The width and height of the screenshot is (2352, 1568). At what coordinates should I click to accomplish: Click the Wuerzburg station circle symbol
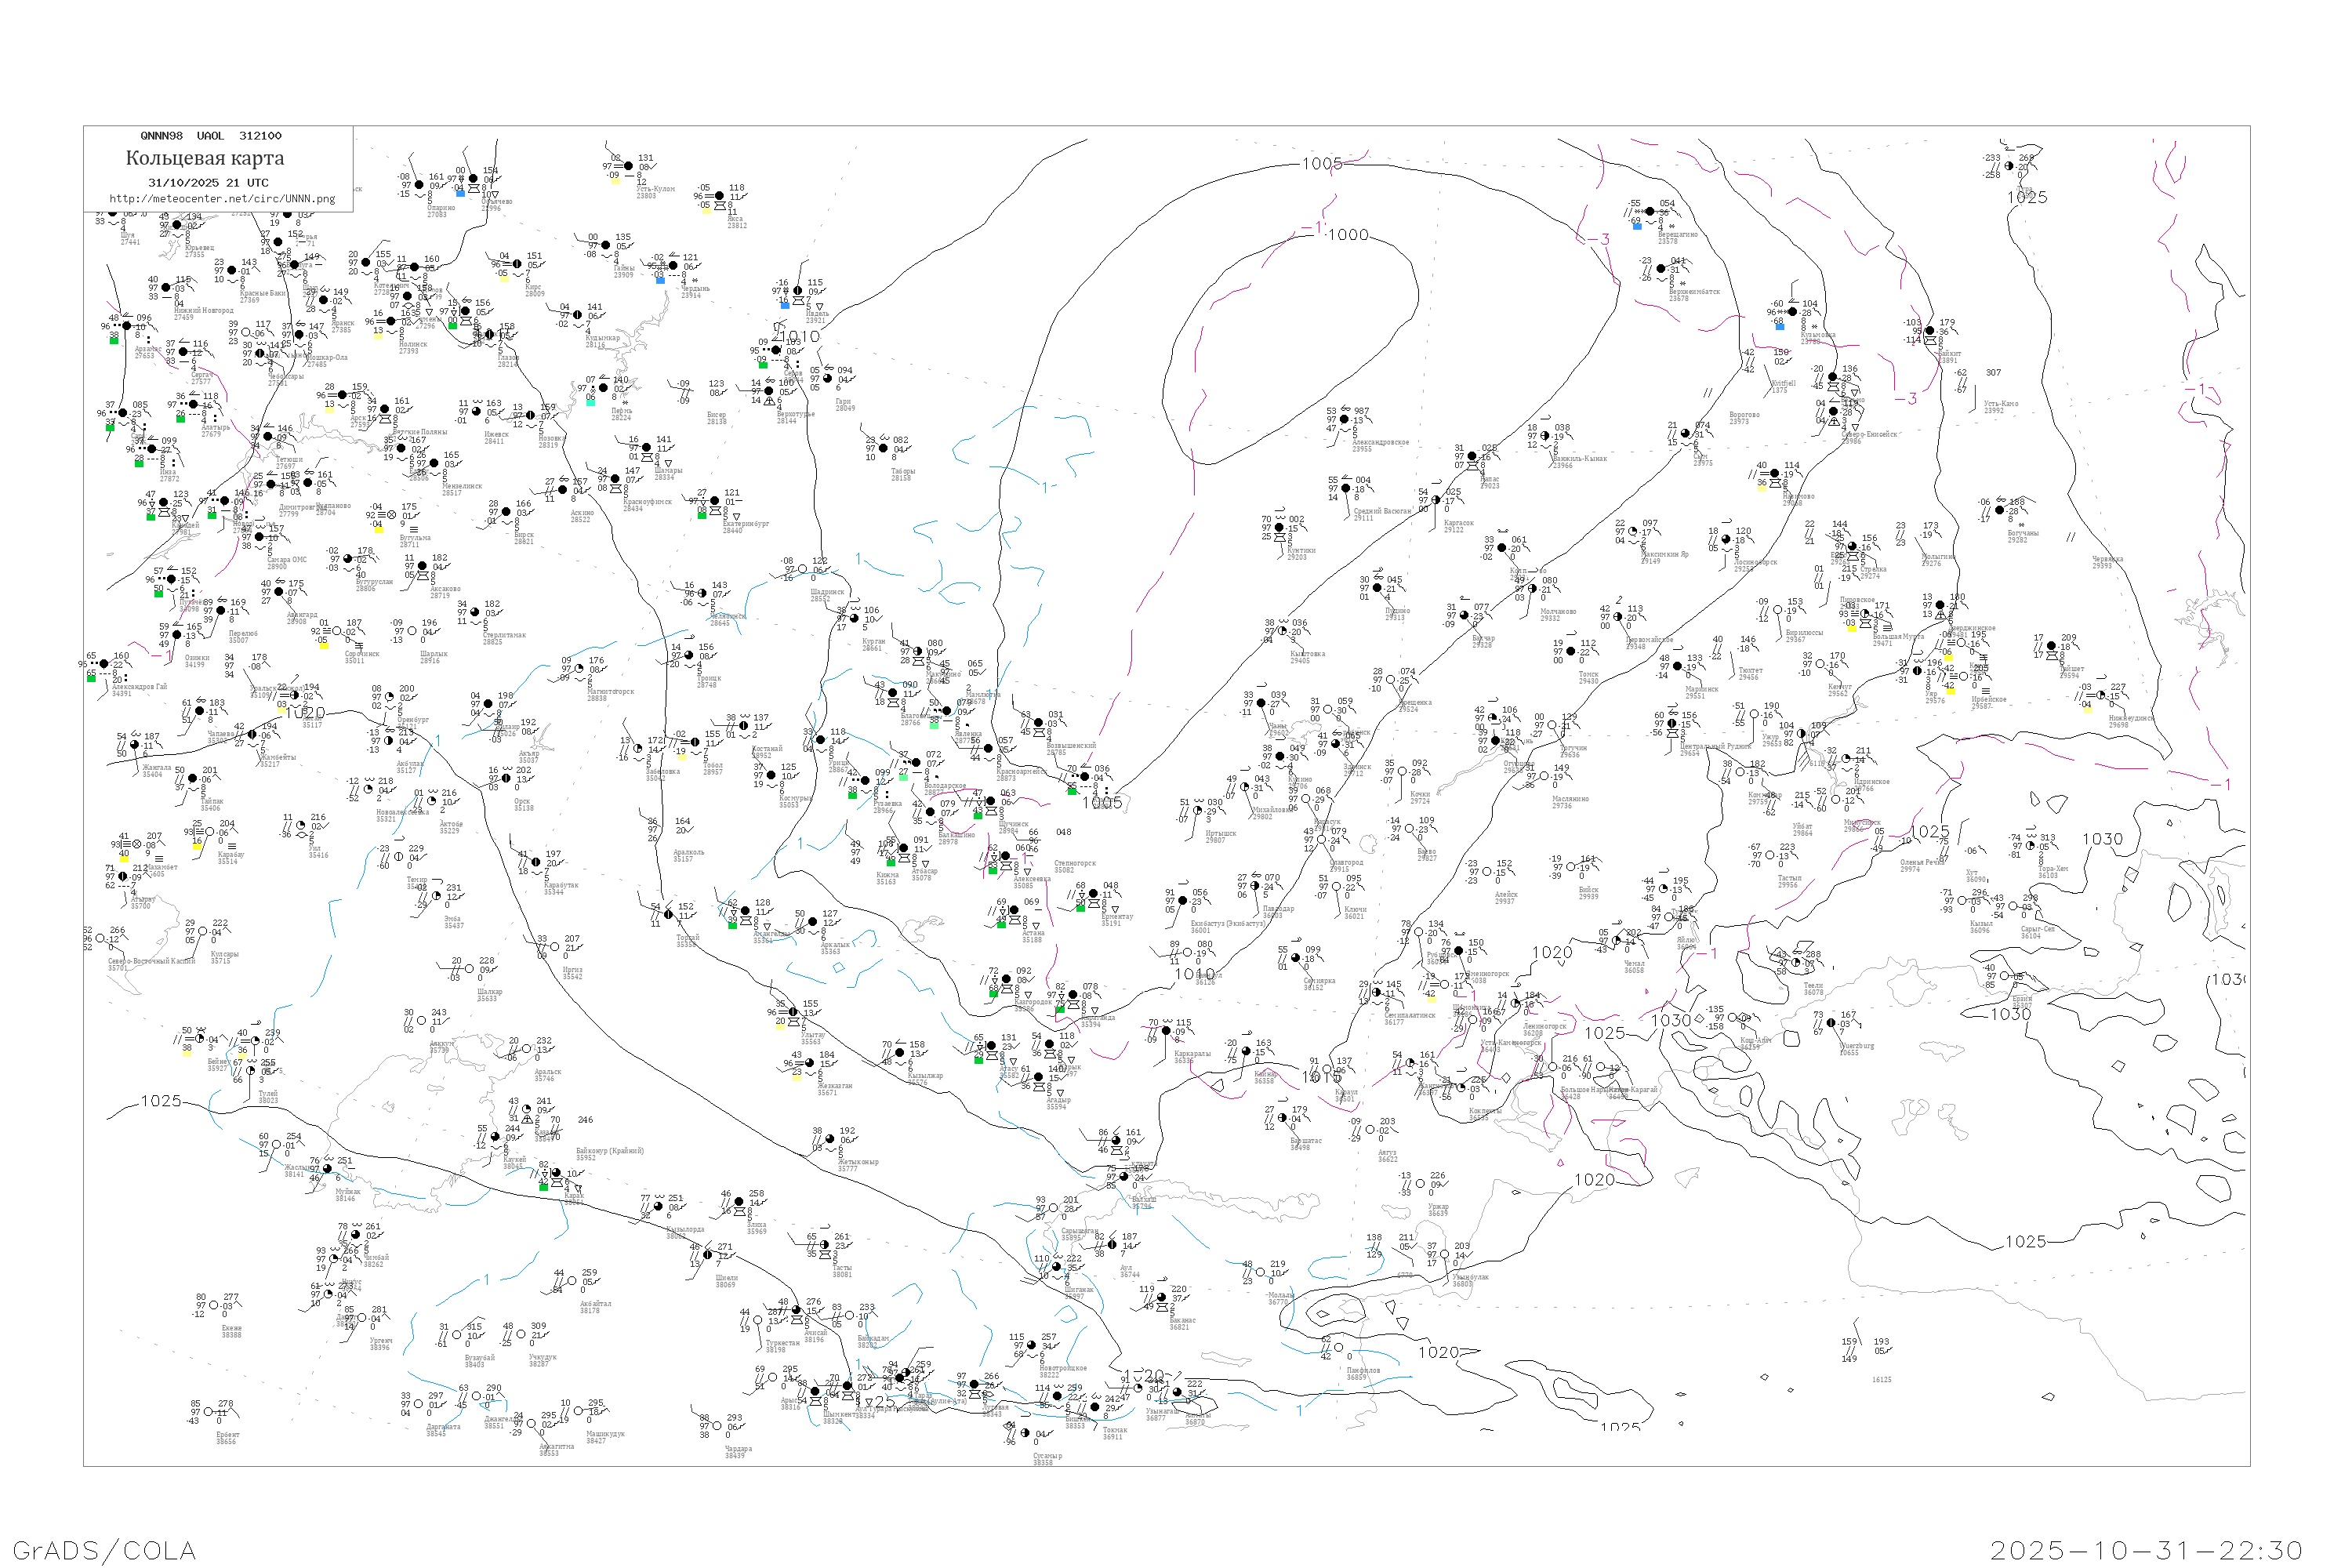1831,1023
